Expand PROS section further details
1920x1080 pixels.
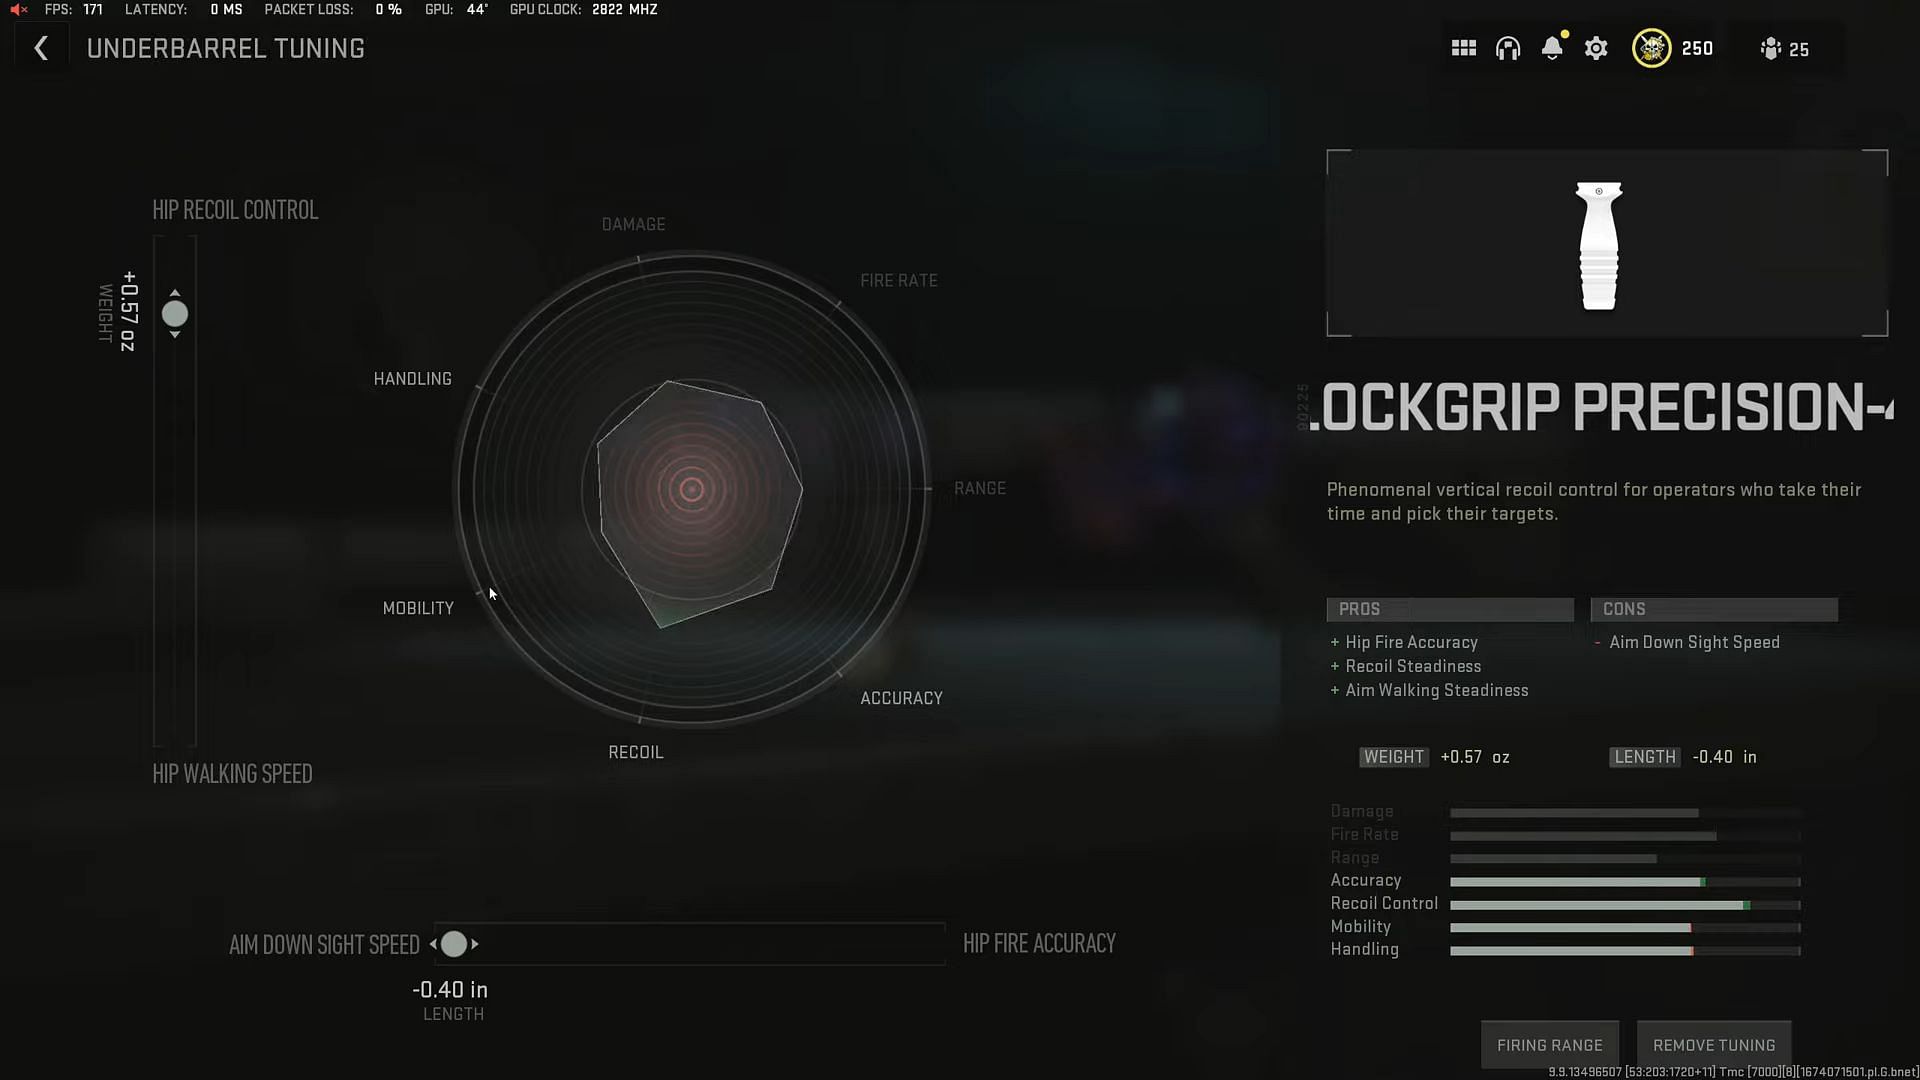1449,608
